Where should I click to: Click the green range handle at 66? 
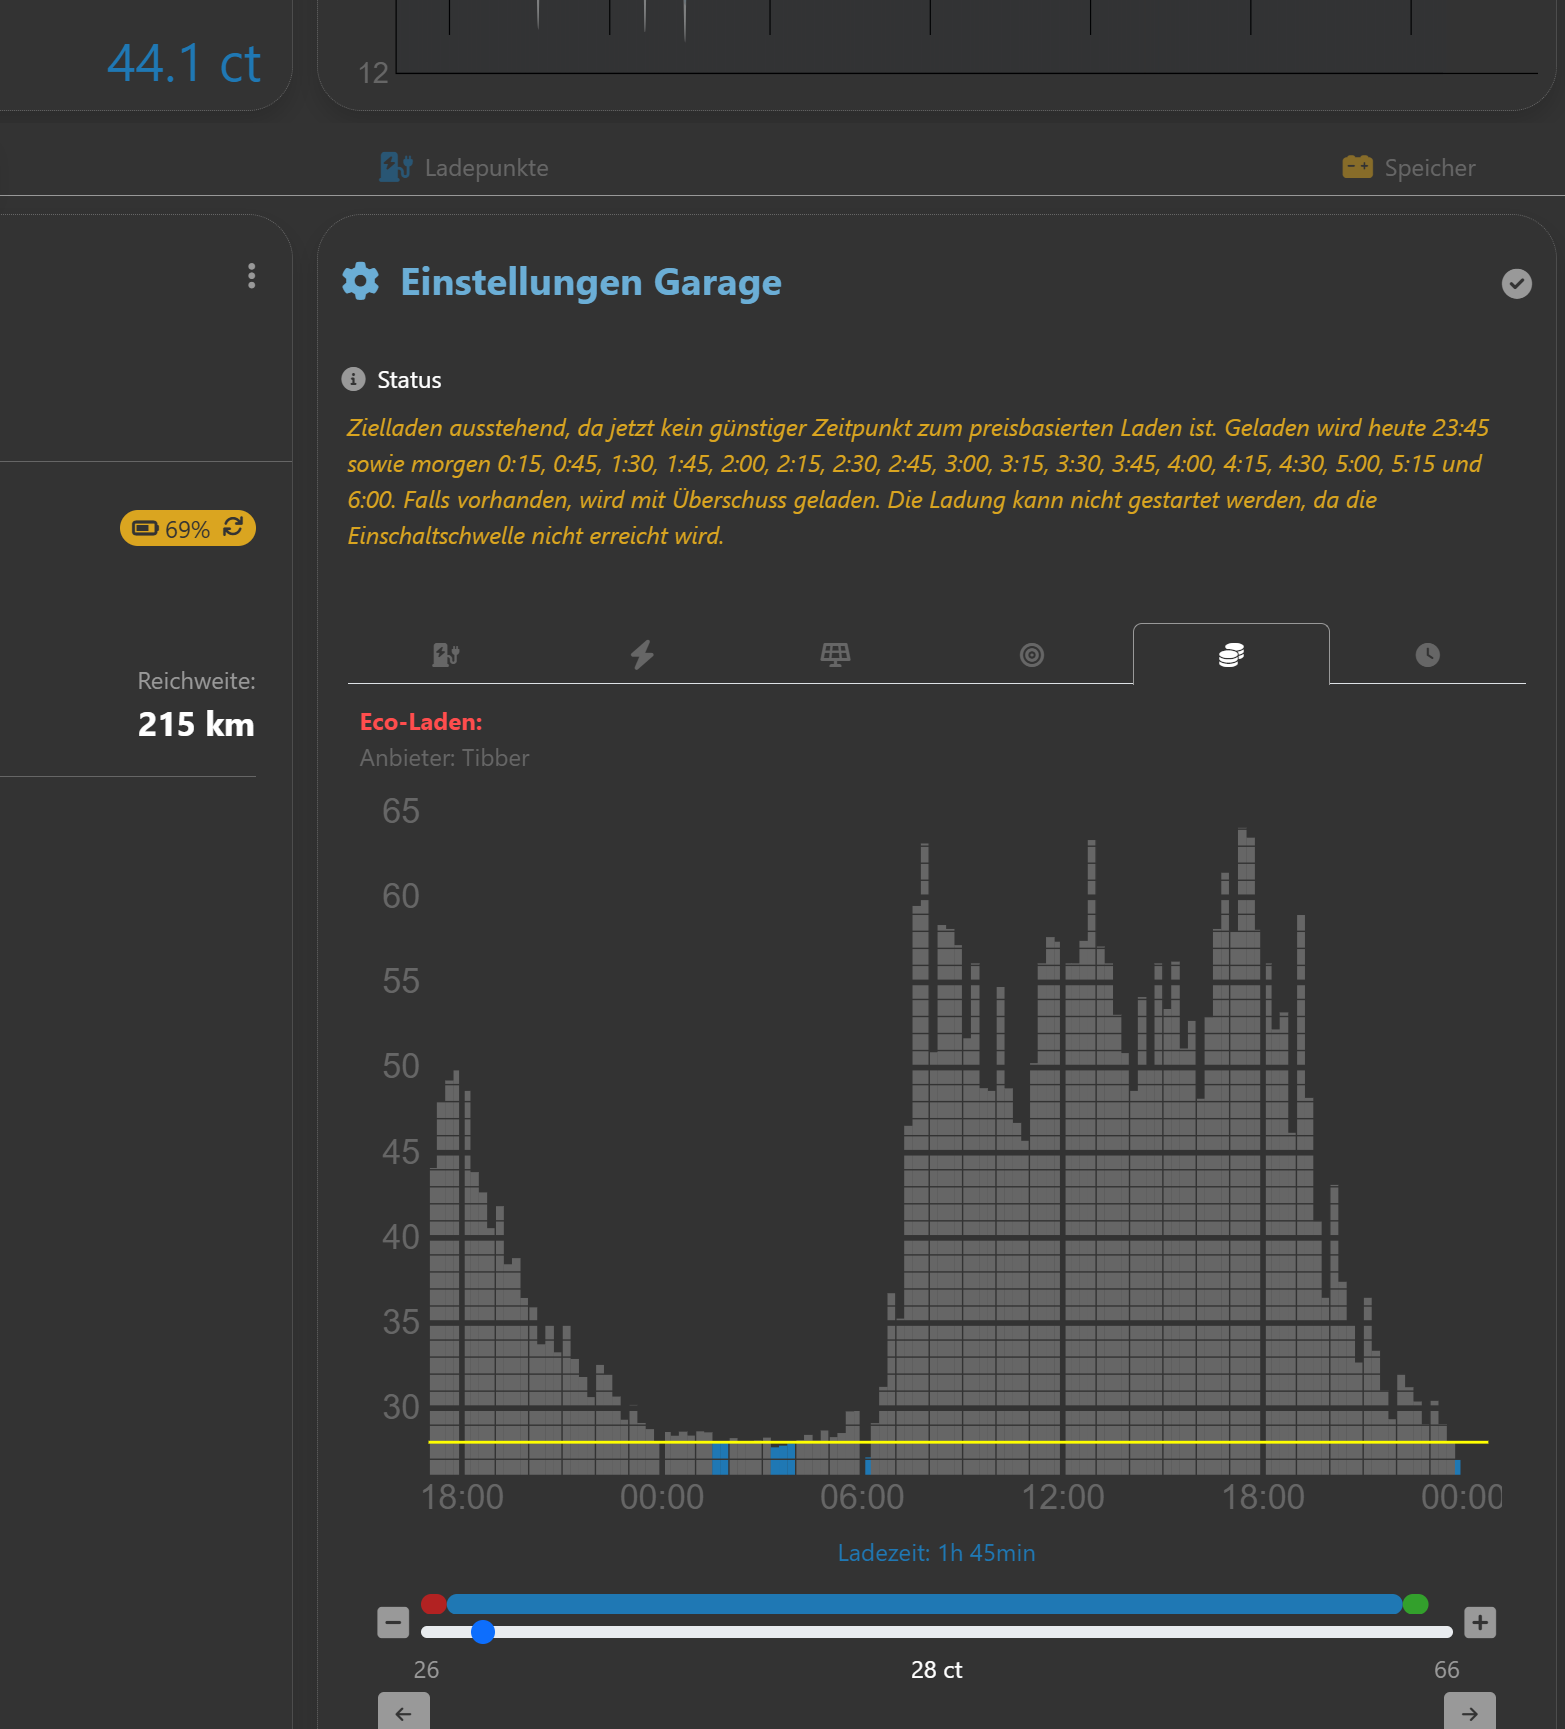[x=1415, y=1604]
